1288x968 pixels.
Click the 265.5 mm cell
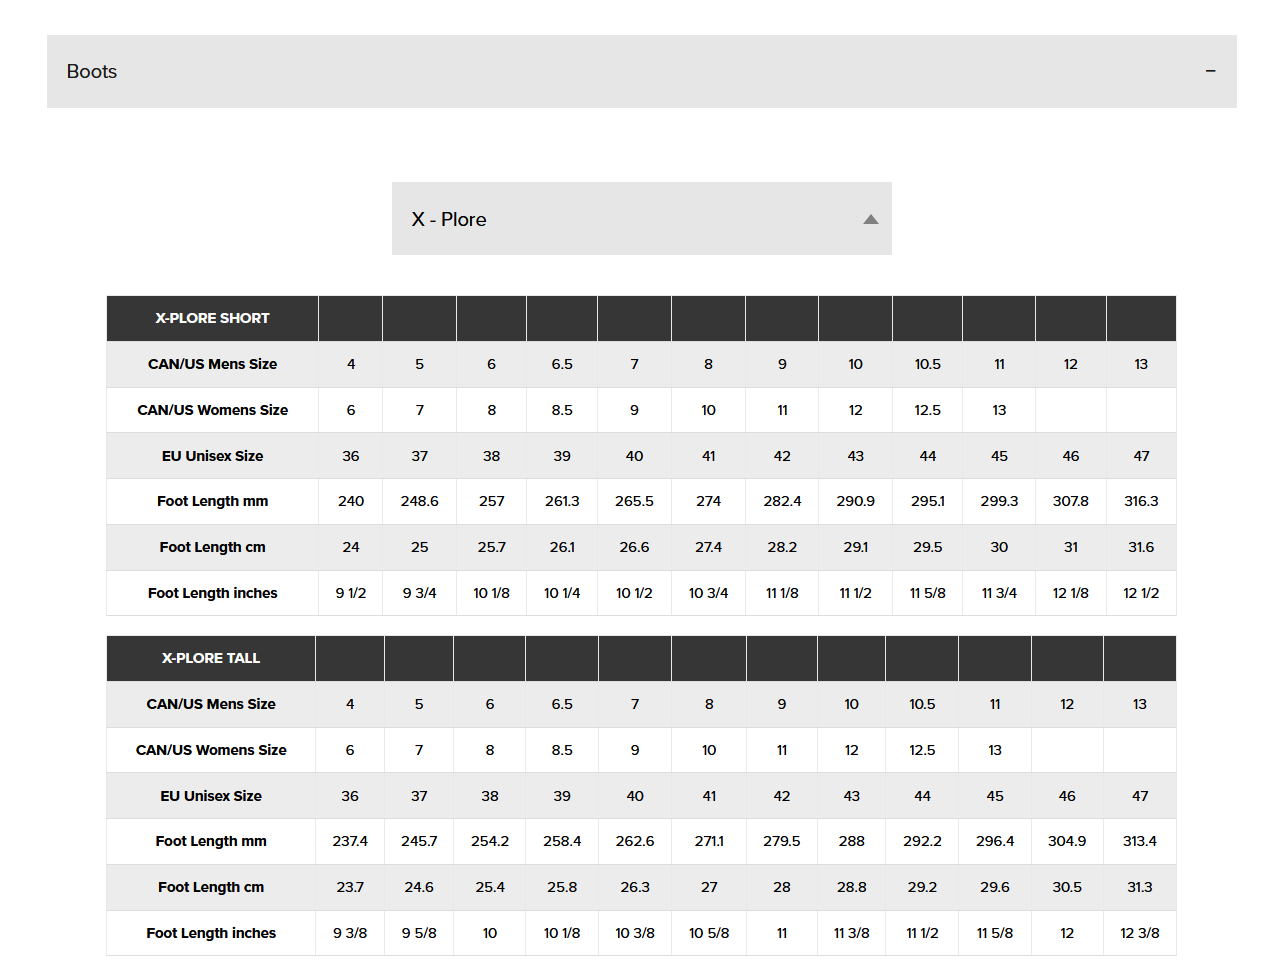(x=634, y=501)
